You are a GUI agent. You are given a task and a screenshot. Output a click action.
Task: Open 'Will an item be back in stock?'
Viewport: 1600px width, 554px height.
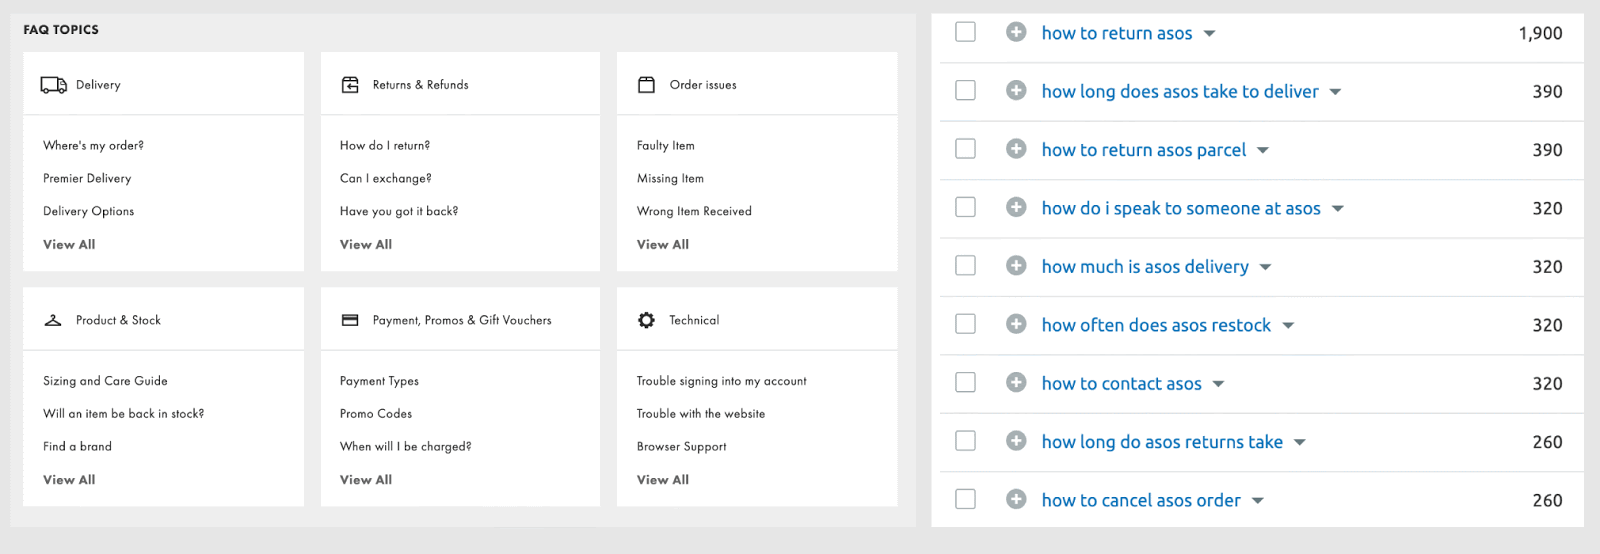[123, 413]
